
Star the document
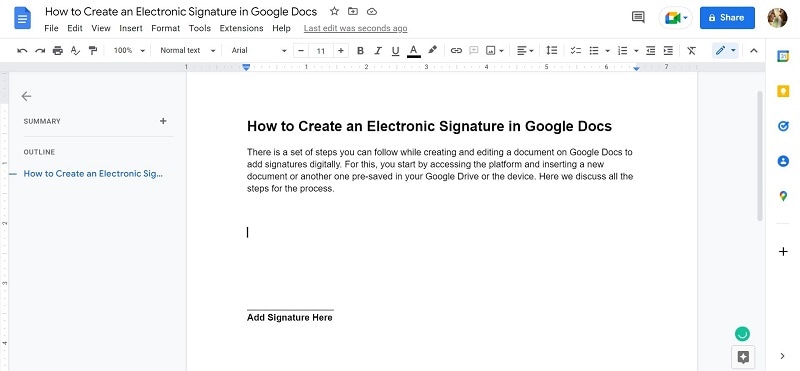click(x=334, y=11)
